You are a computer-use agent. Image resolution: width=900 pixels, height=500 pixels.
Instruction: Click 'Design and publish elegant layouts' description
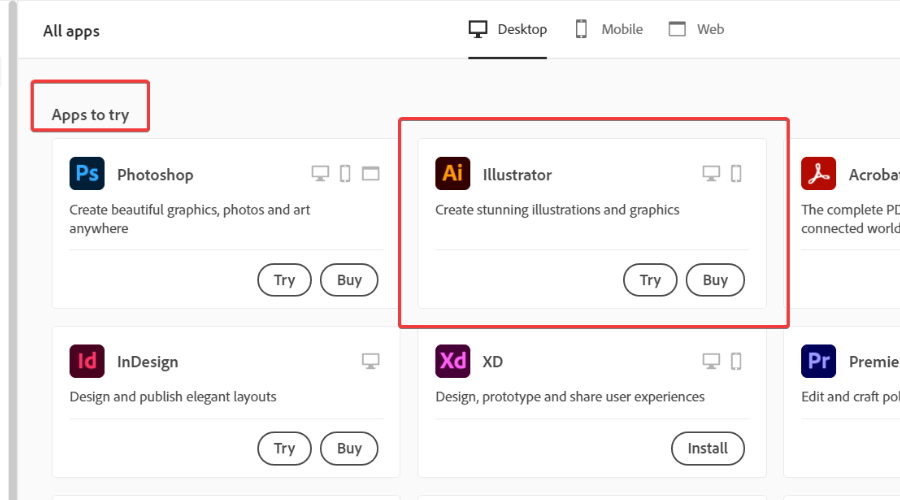click(173, 397)
